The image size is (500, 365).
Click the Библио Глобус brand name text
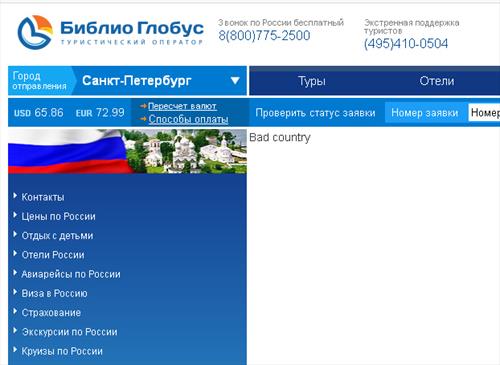[x=132, y=28]
